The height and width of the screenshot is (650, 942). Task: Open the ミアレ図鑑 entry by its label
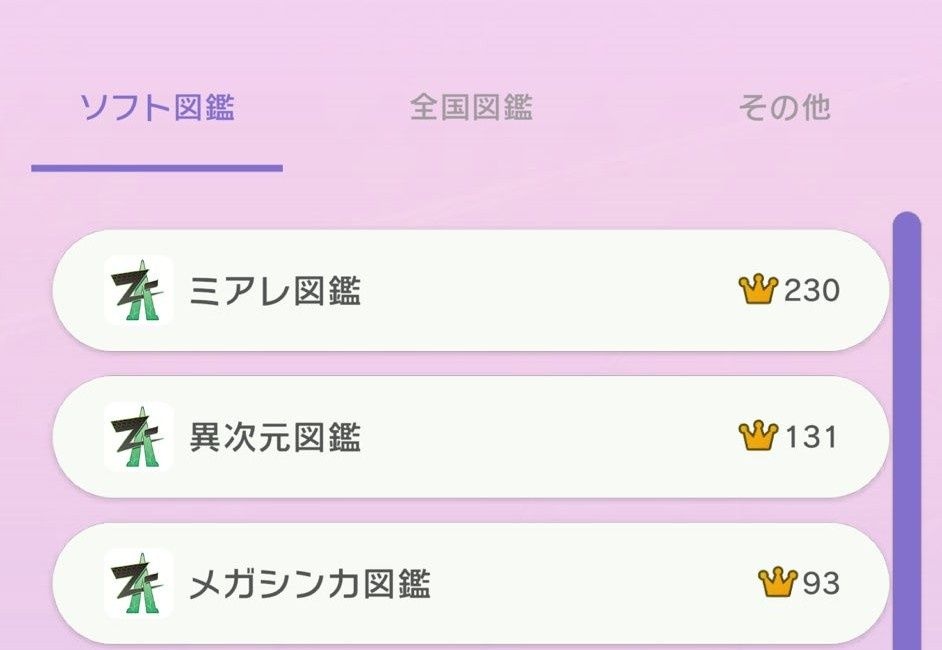pyautogui.click(x=275, y=292)
